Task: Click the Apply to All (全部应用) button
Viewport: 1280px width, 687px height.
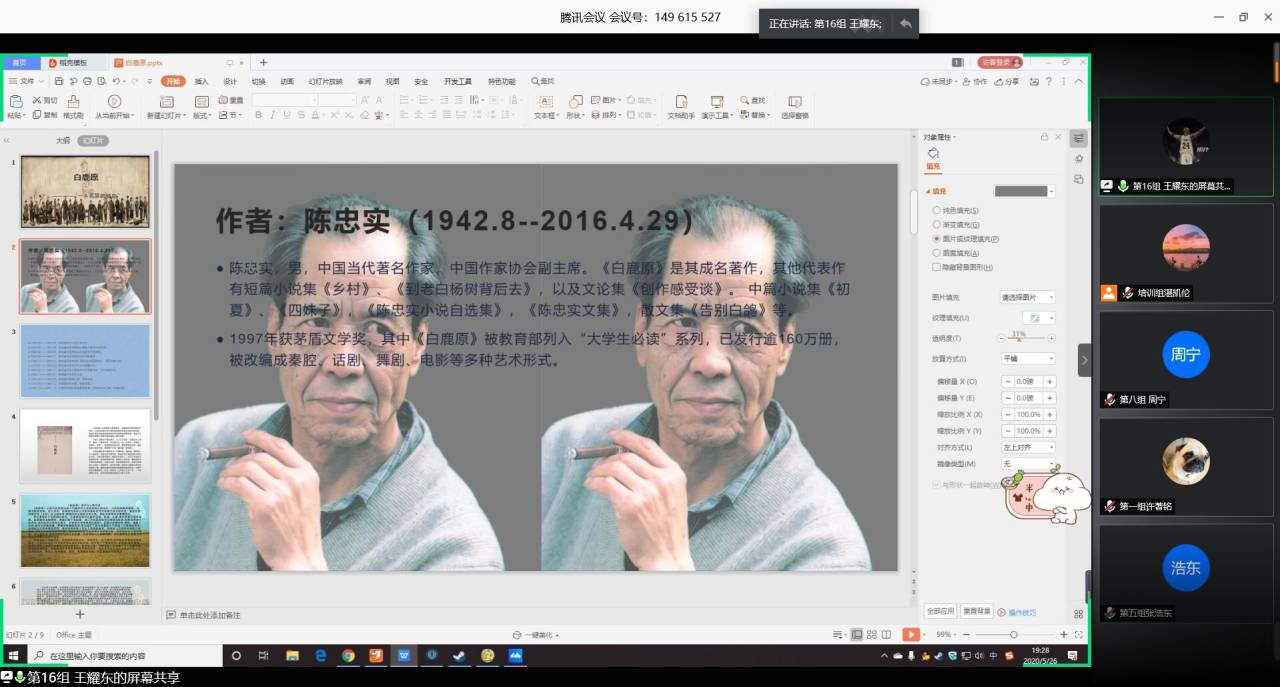Action: 940,611
